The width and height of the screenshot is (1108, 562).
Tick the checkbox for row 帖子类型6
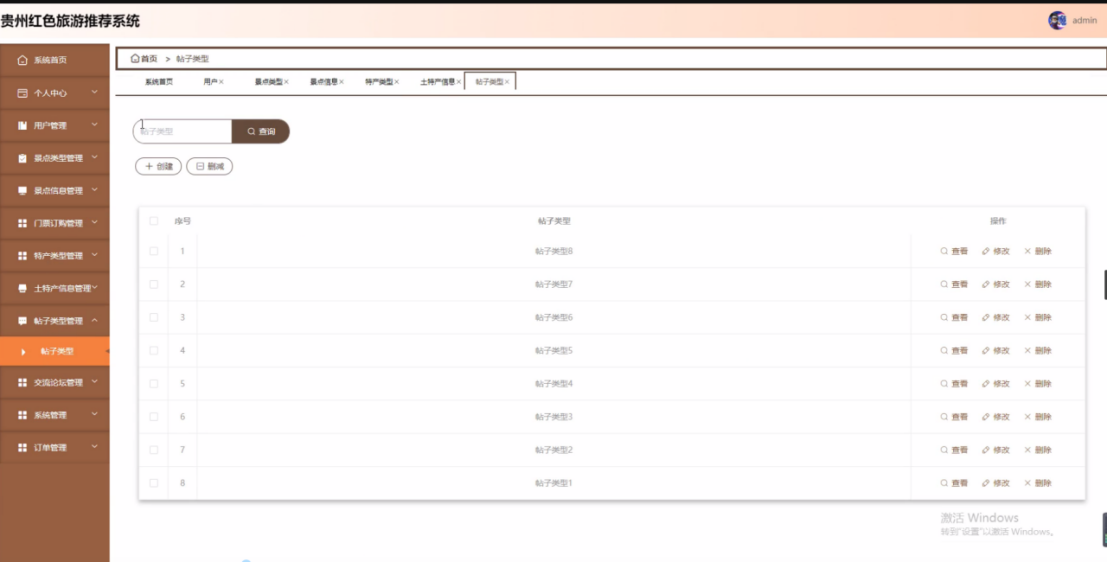pos(154,317)
